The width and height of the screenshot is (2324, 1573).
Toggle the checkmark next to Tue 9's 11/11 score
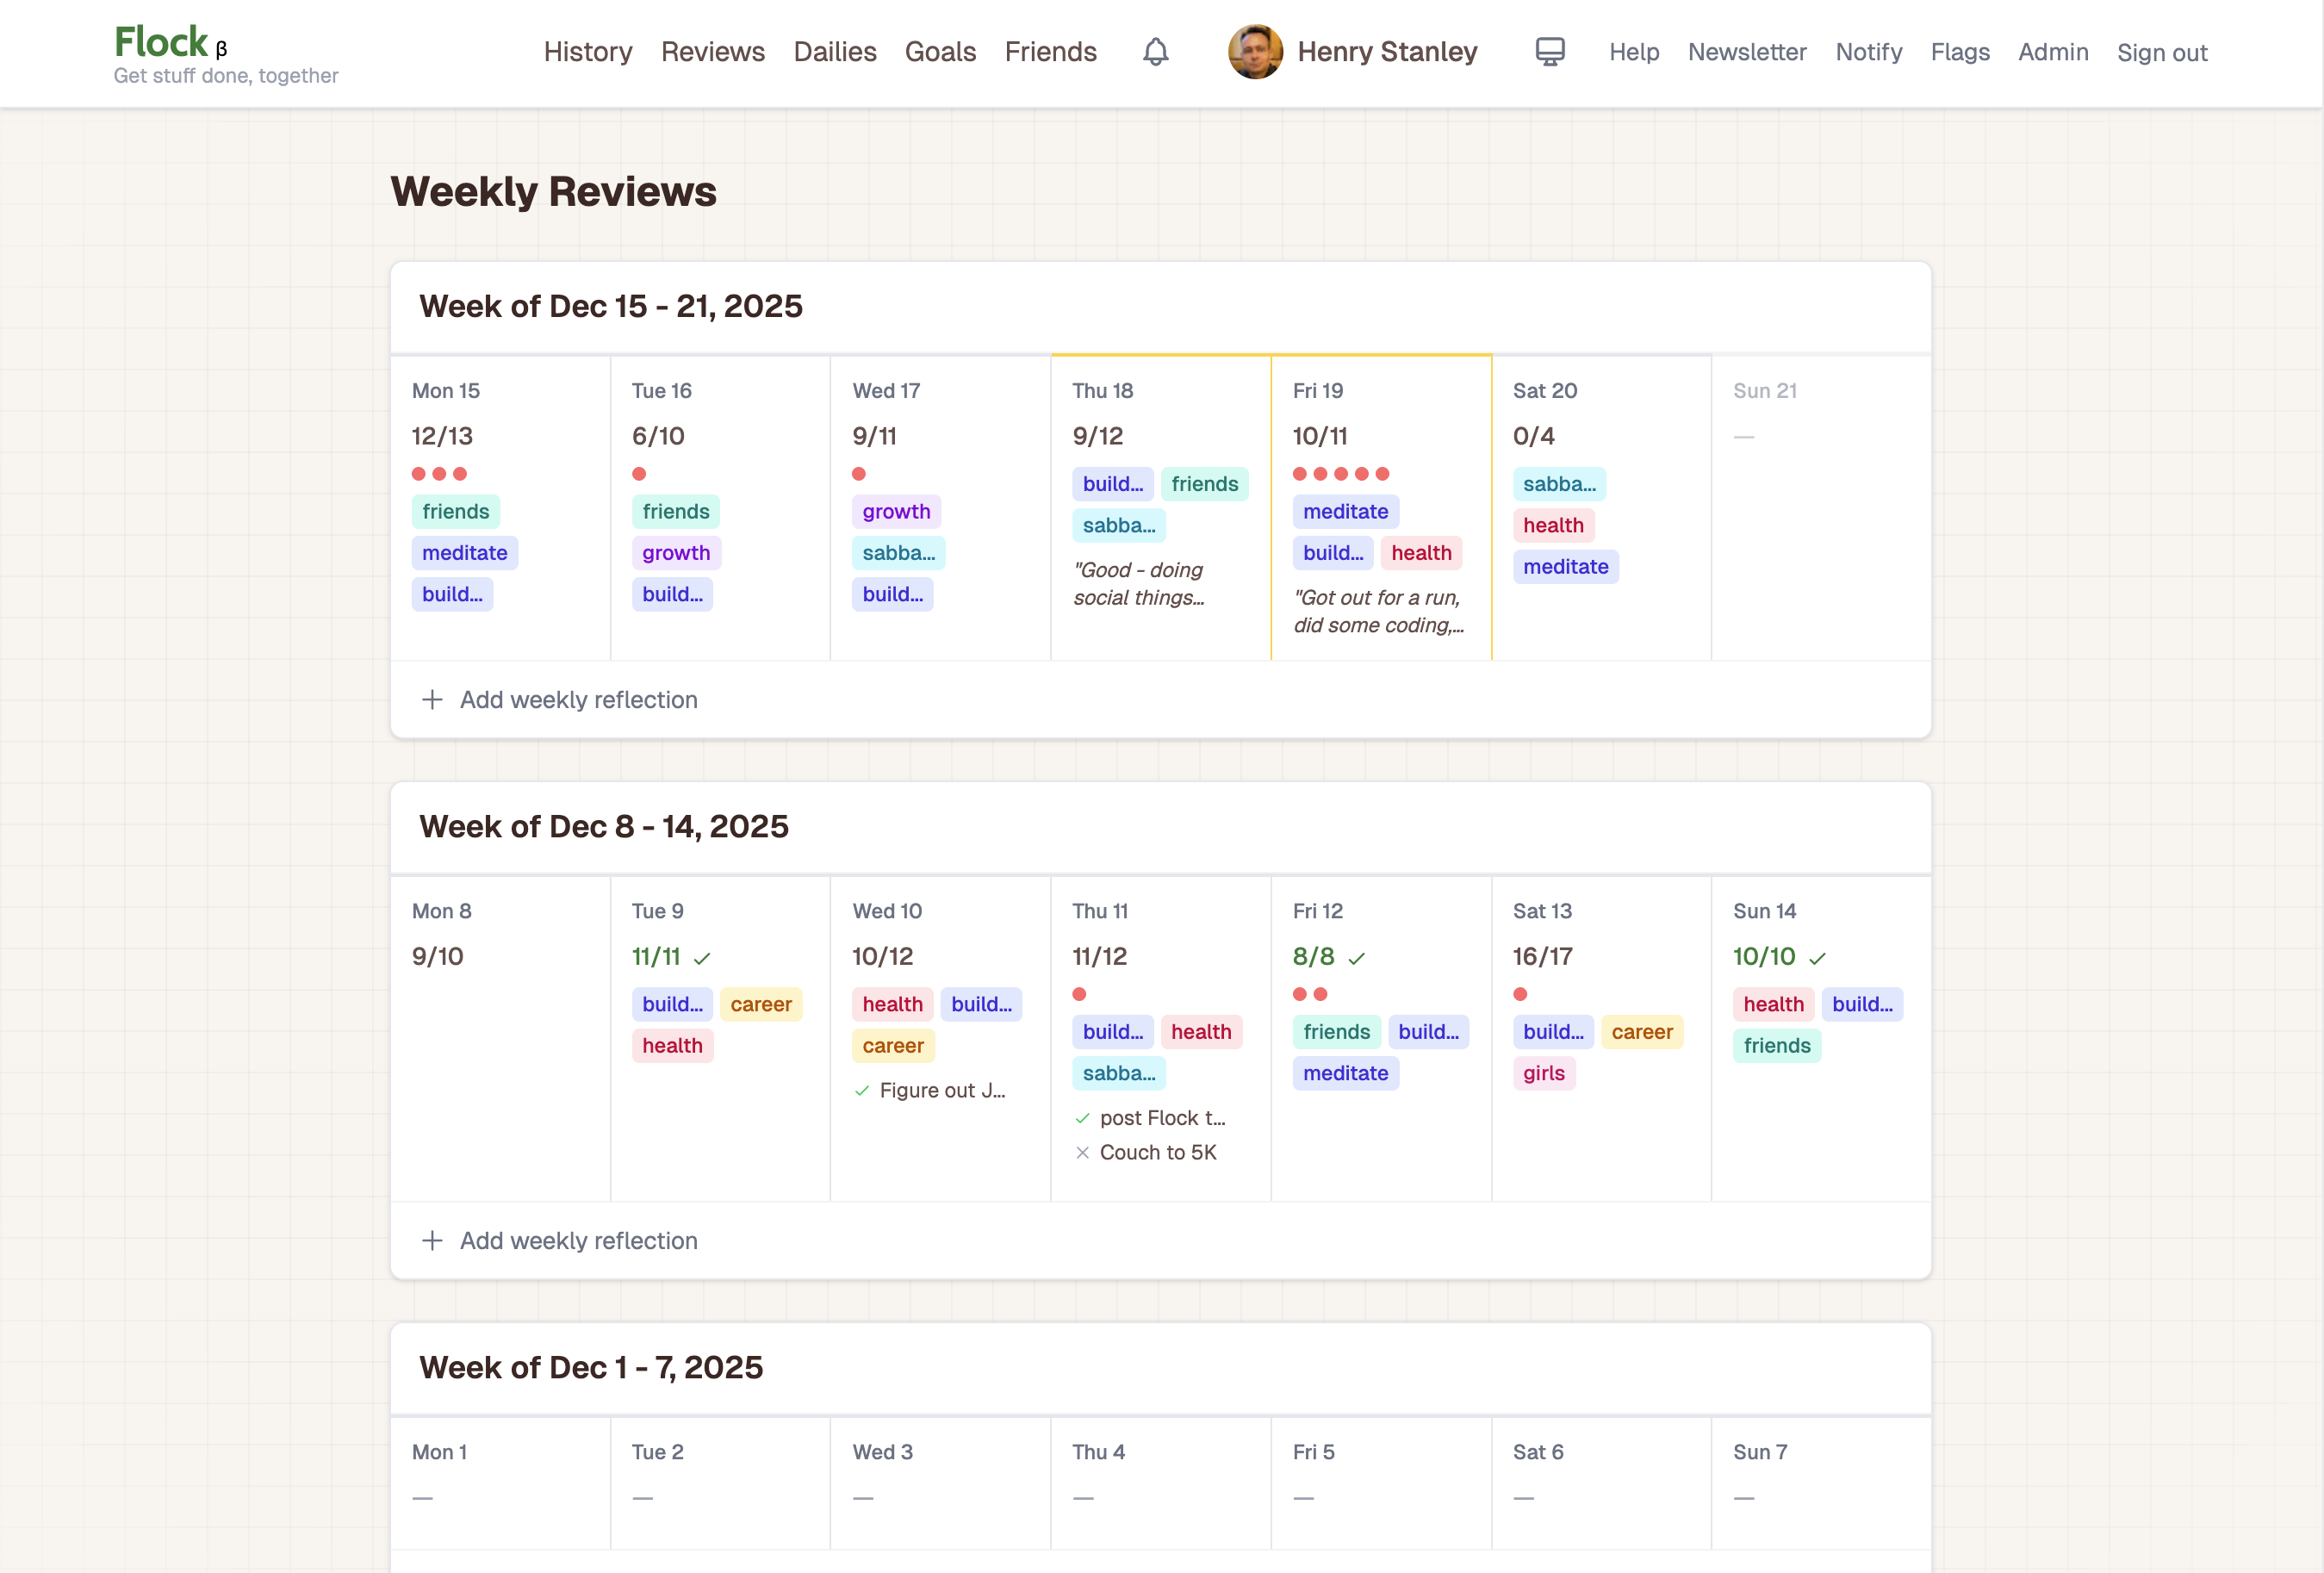click(703, 957)
